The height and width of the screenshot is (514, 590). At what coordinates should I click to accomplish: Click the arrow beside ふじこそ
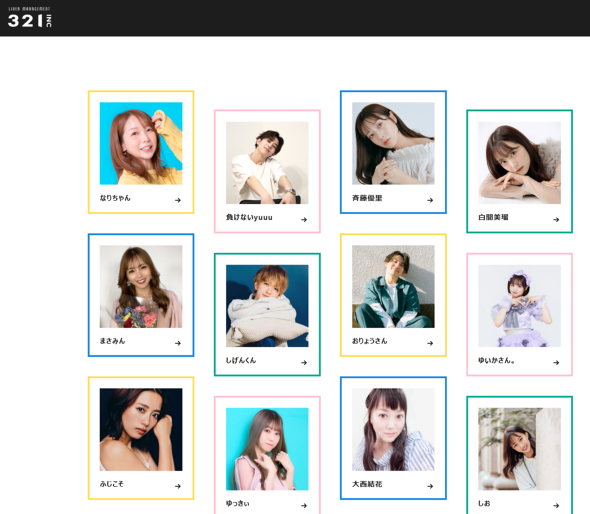[x=178, y=486]
